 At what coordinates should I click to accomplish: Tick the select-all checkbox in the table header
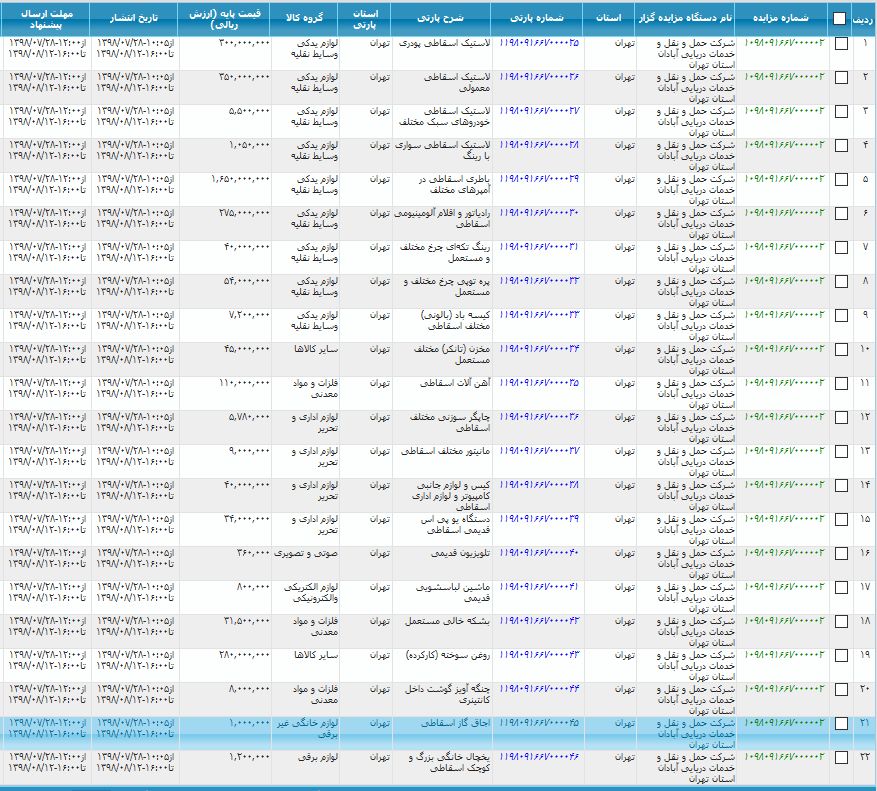point(840,19)
